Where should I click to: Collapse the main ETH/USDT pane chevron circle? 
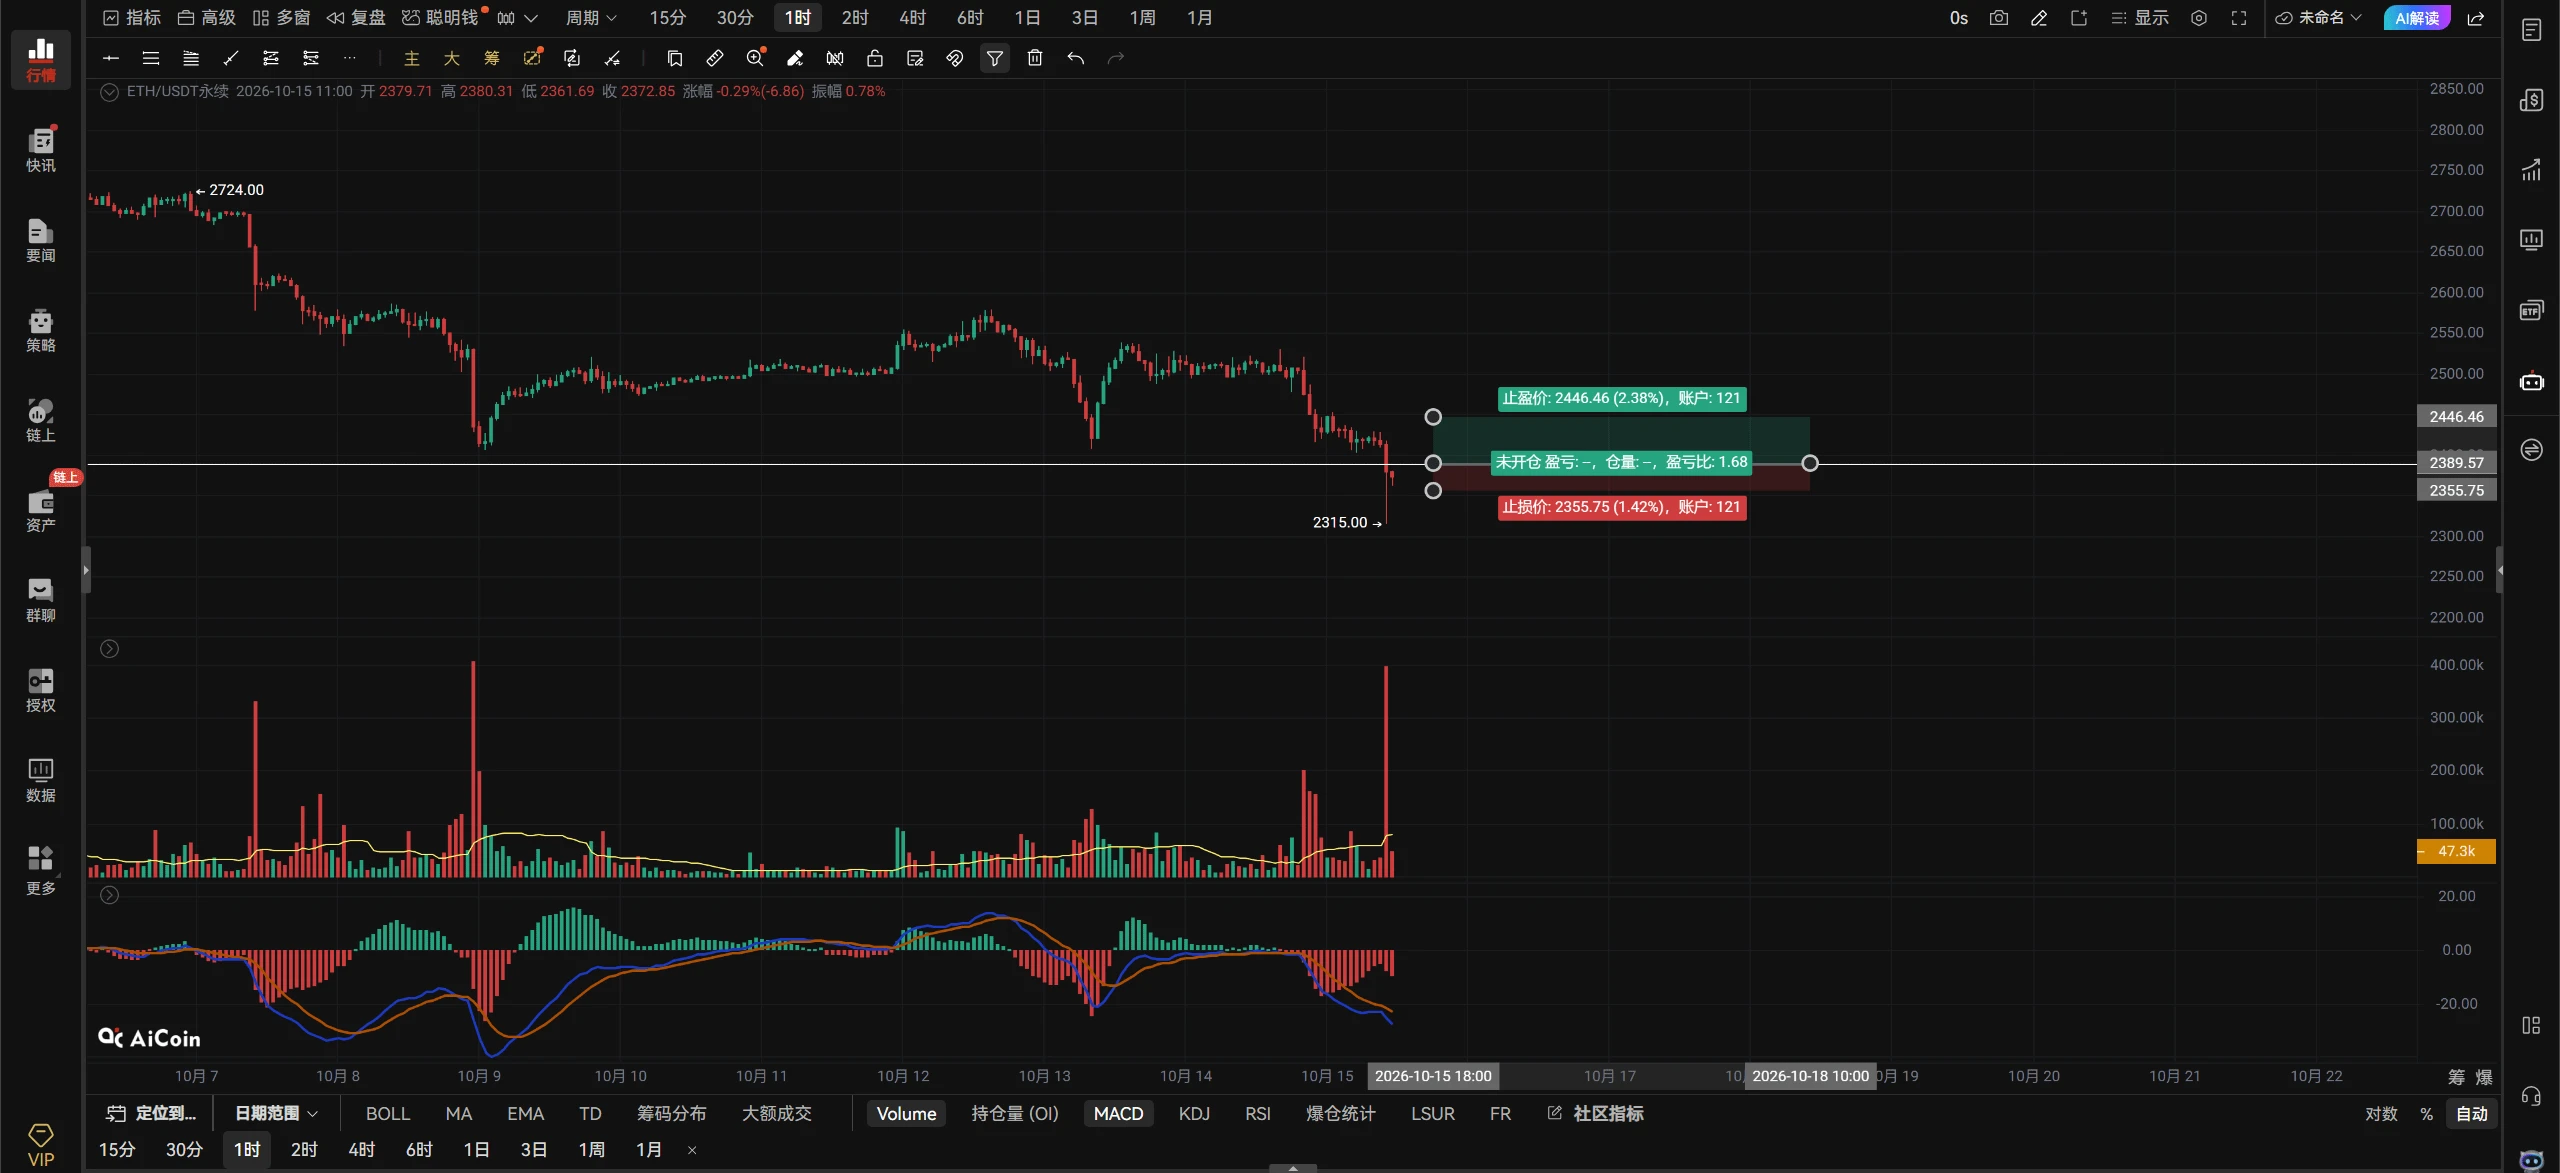(x=110, y=92)
